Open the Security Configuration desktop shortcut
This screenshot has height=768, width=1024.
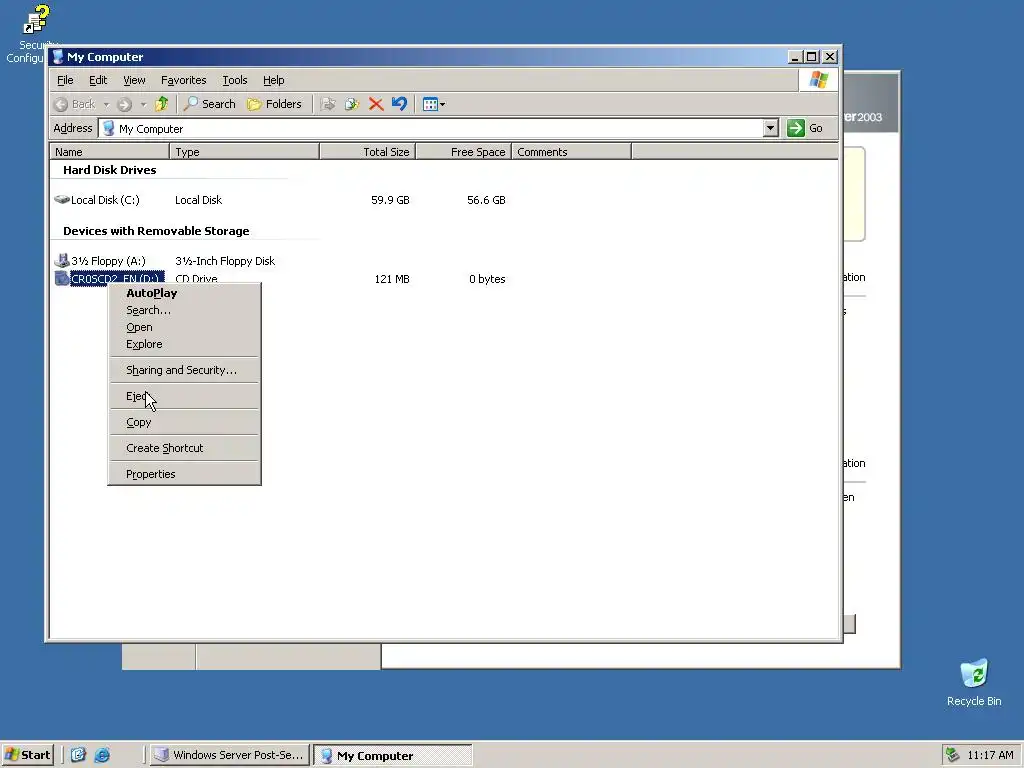[x=33, y=34]
